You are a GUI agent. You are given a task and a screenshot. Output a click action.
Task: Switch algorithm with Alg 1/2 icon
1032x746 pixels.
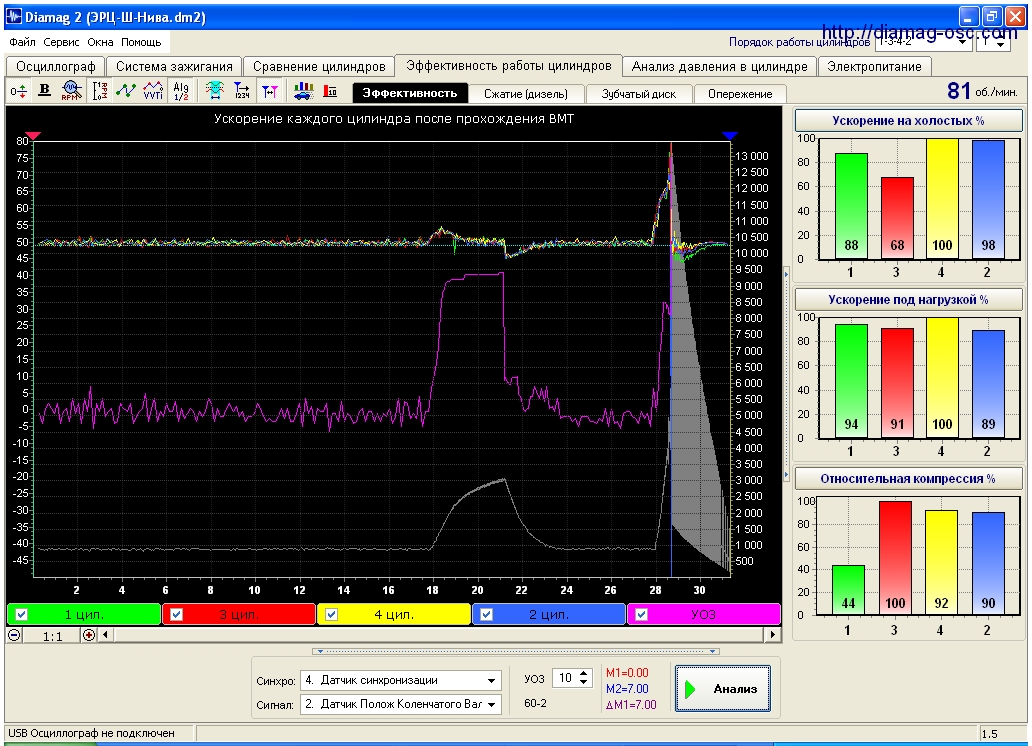[x=181, y=91]
